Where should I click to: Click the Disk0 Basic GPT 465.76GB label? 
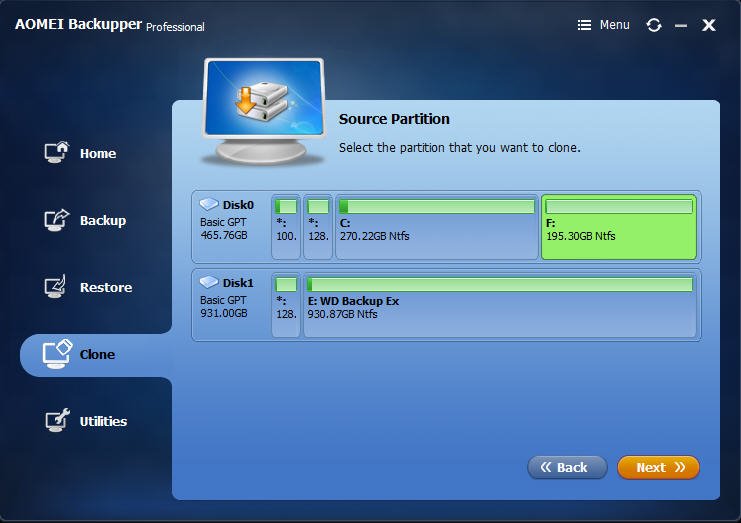tap(227, 220)
